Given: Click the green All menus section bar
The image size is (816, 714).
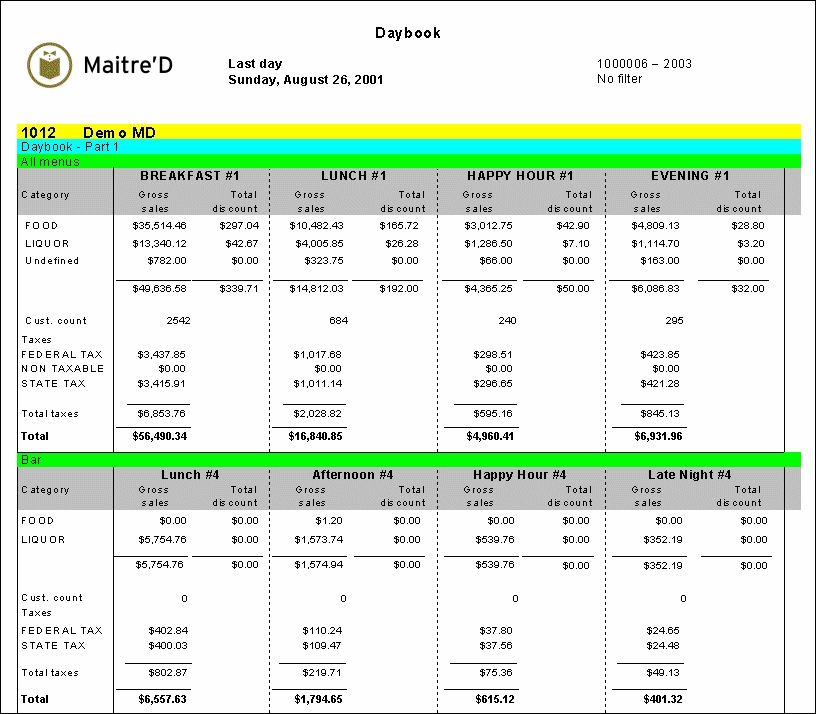Looking at the screenshot, I should [408, 161].
